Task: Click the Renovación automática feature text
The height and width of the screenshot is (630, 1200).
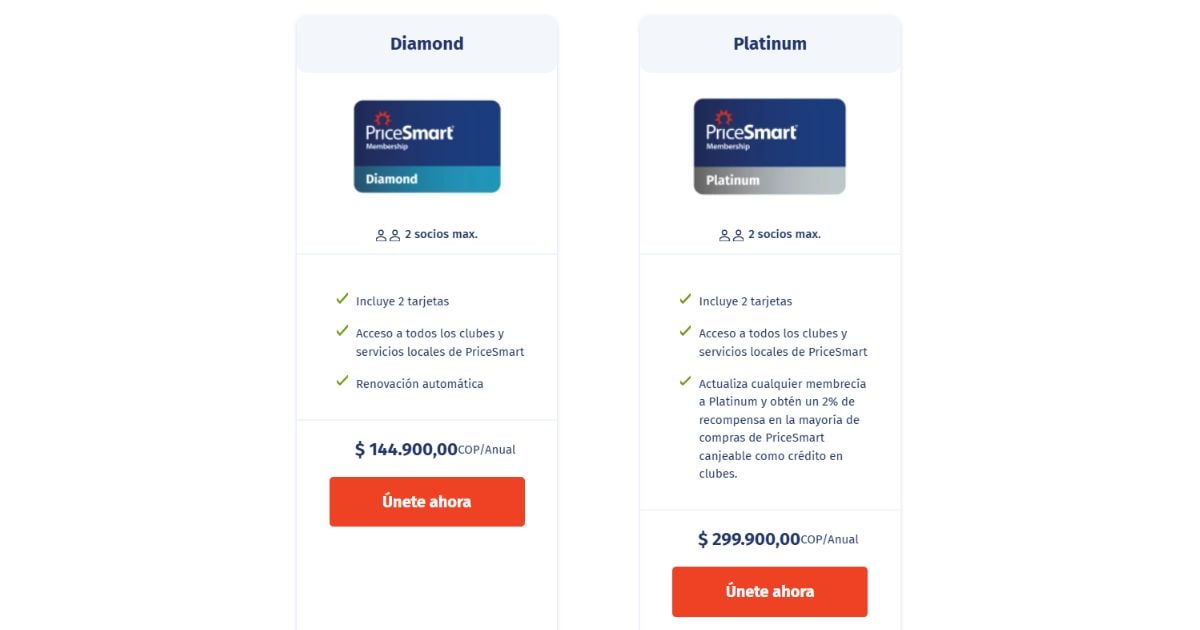Action: tap(419, 384)
